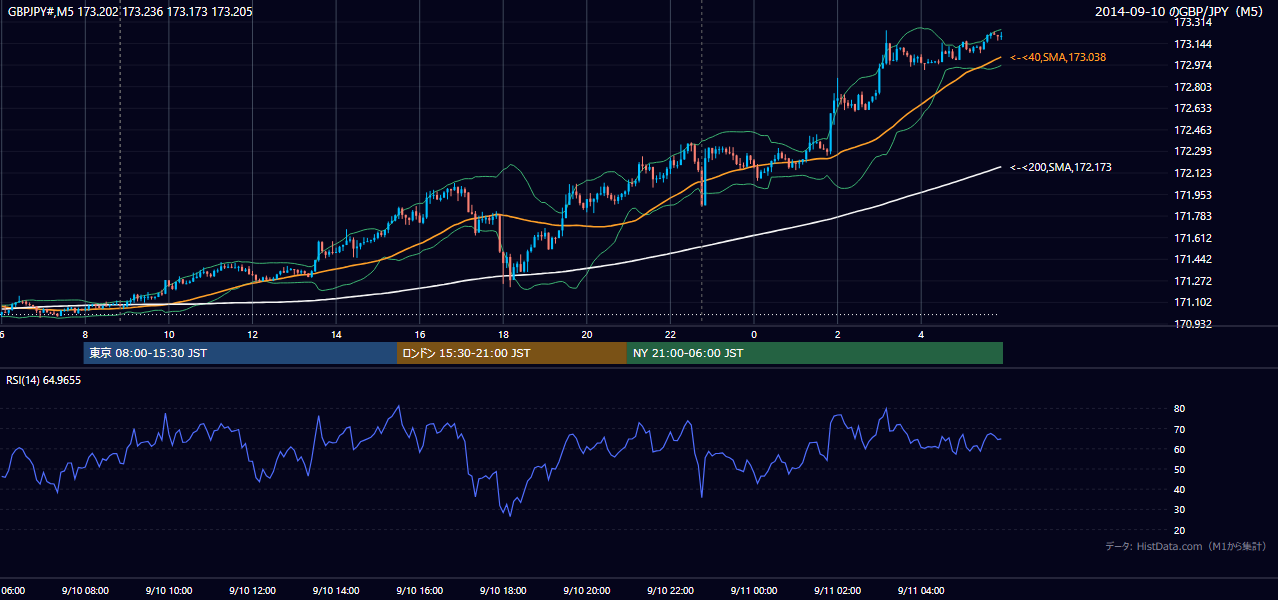Click the RSI(14) 64.9655 indicator label
Image resolution: width=1278 pixels, height=600 pixels.
[x=43, y=380]
